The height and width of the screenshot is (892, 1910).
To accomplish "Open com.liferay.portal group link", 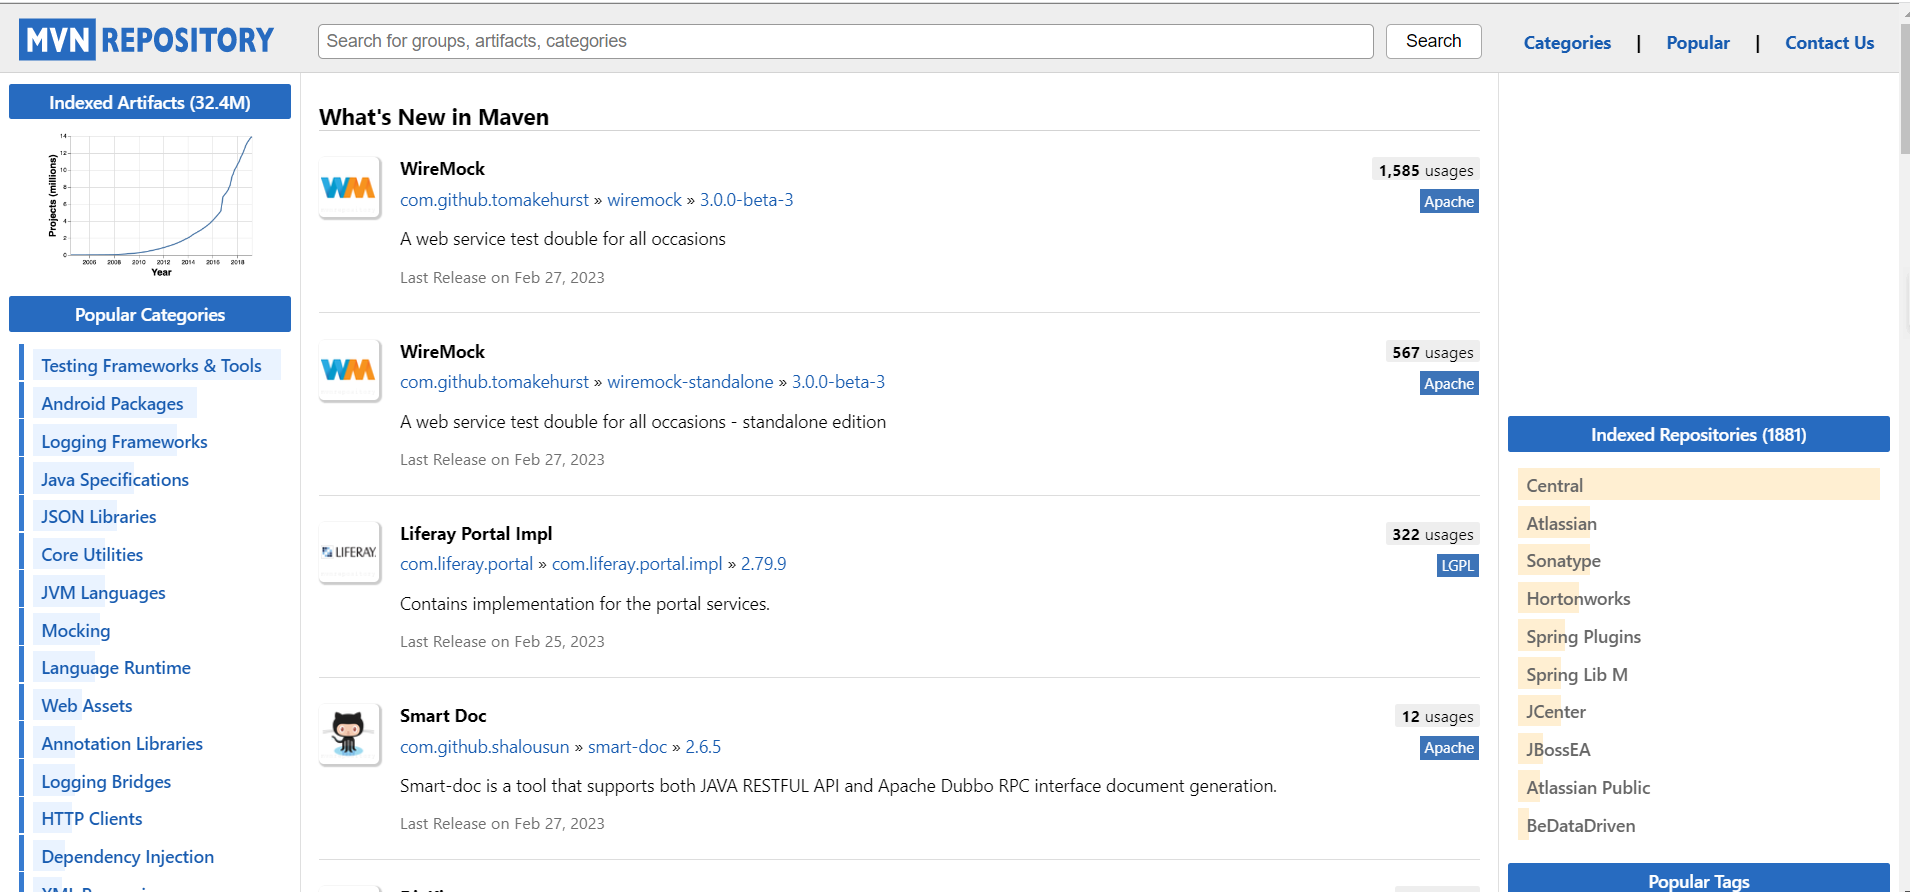I will 466,564.
